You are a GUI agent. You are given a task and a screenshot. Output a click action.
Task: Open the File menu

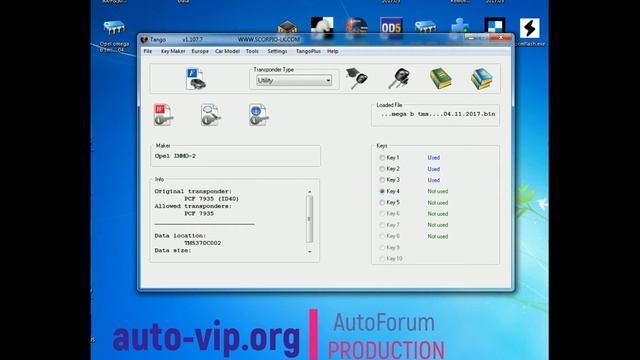(x=148, y=51)
